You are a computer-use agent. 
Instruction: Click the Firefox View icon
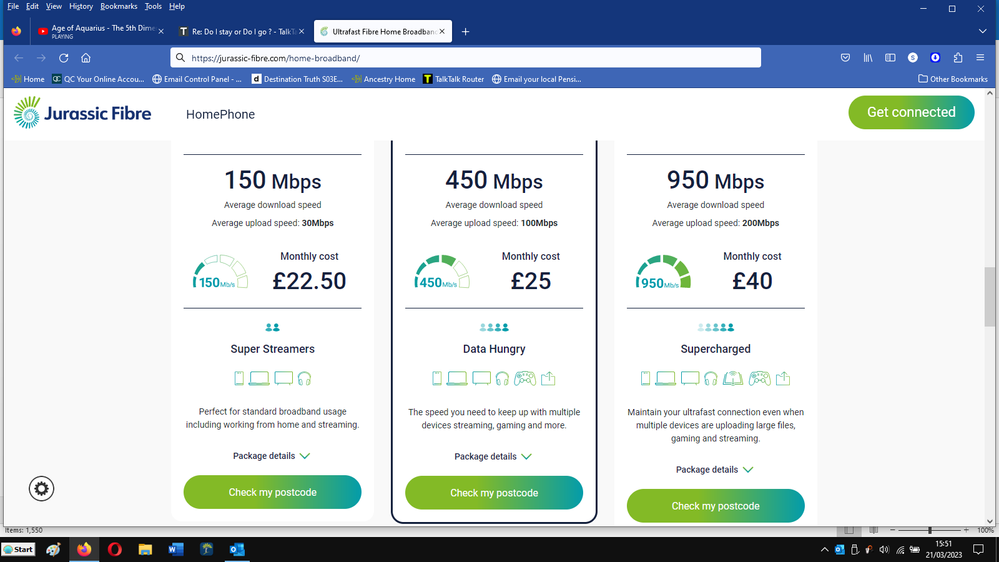click(x=16, y=31)
